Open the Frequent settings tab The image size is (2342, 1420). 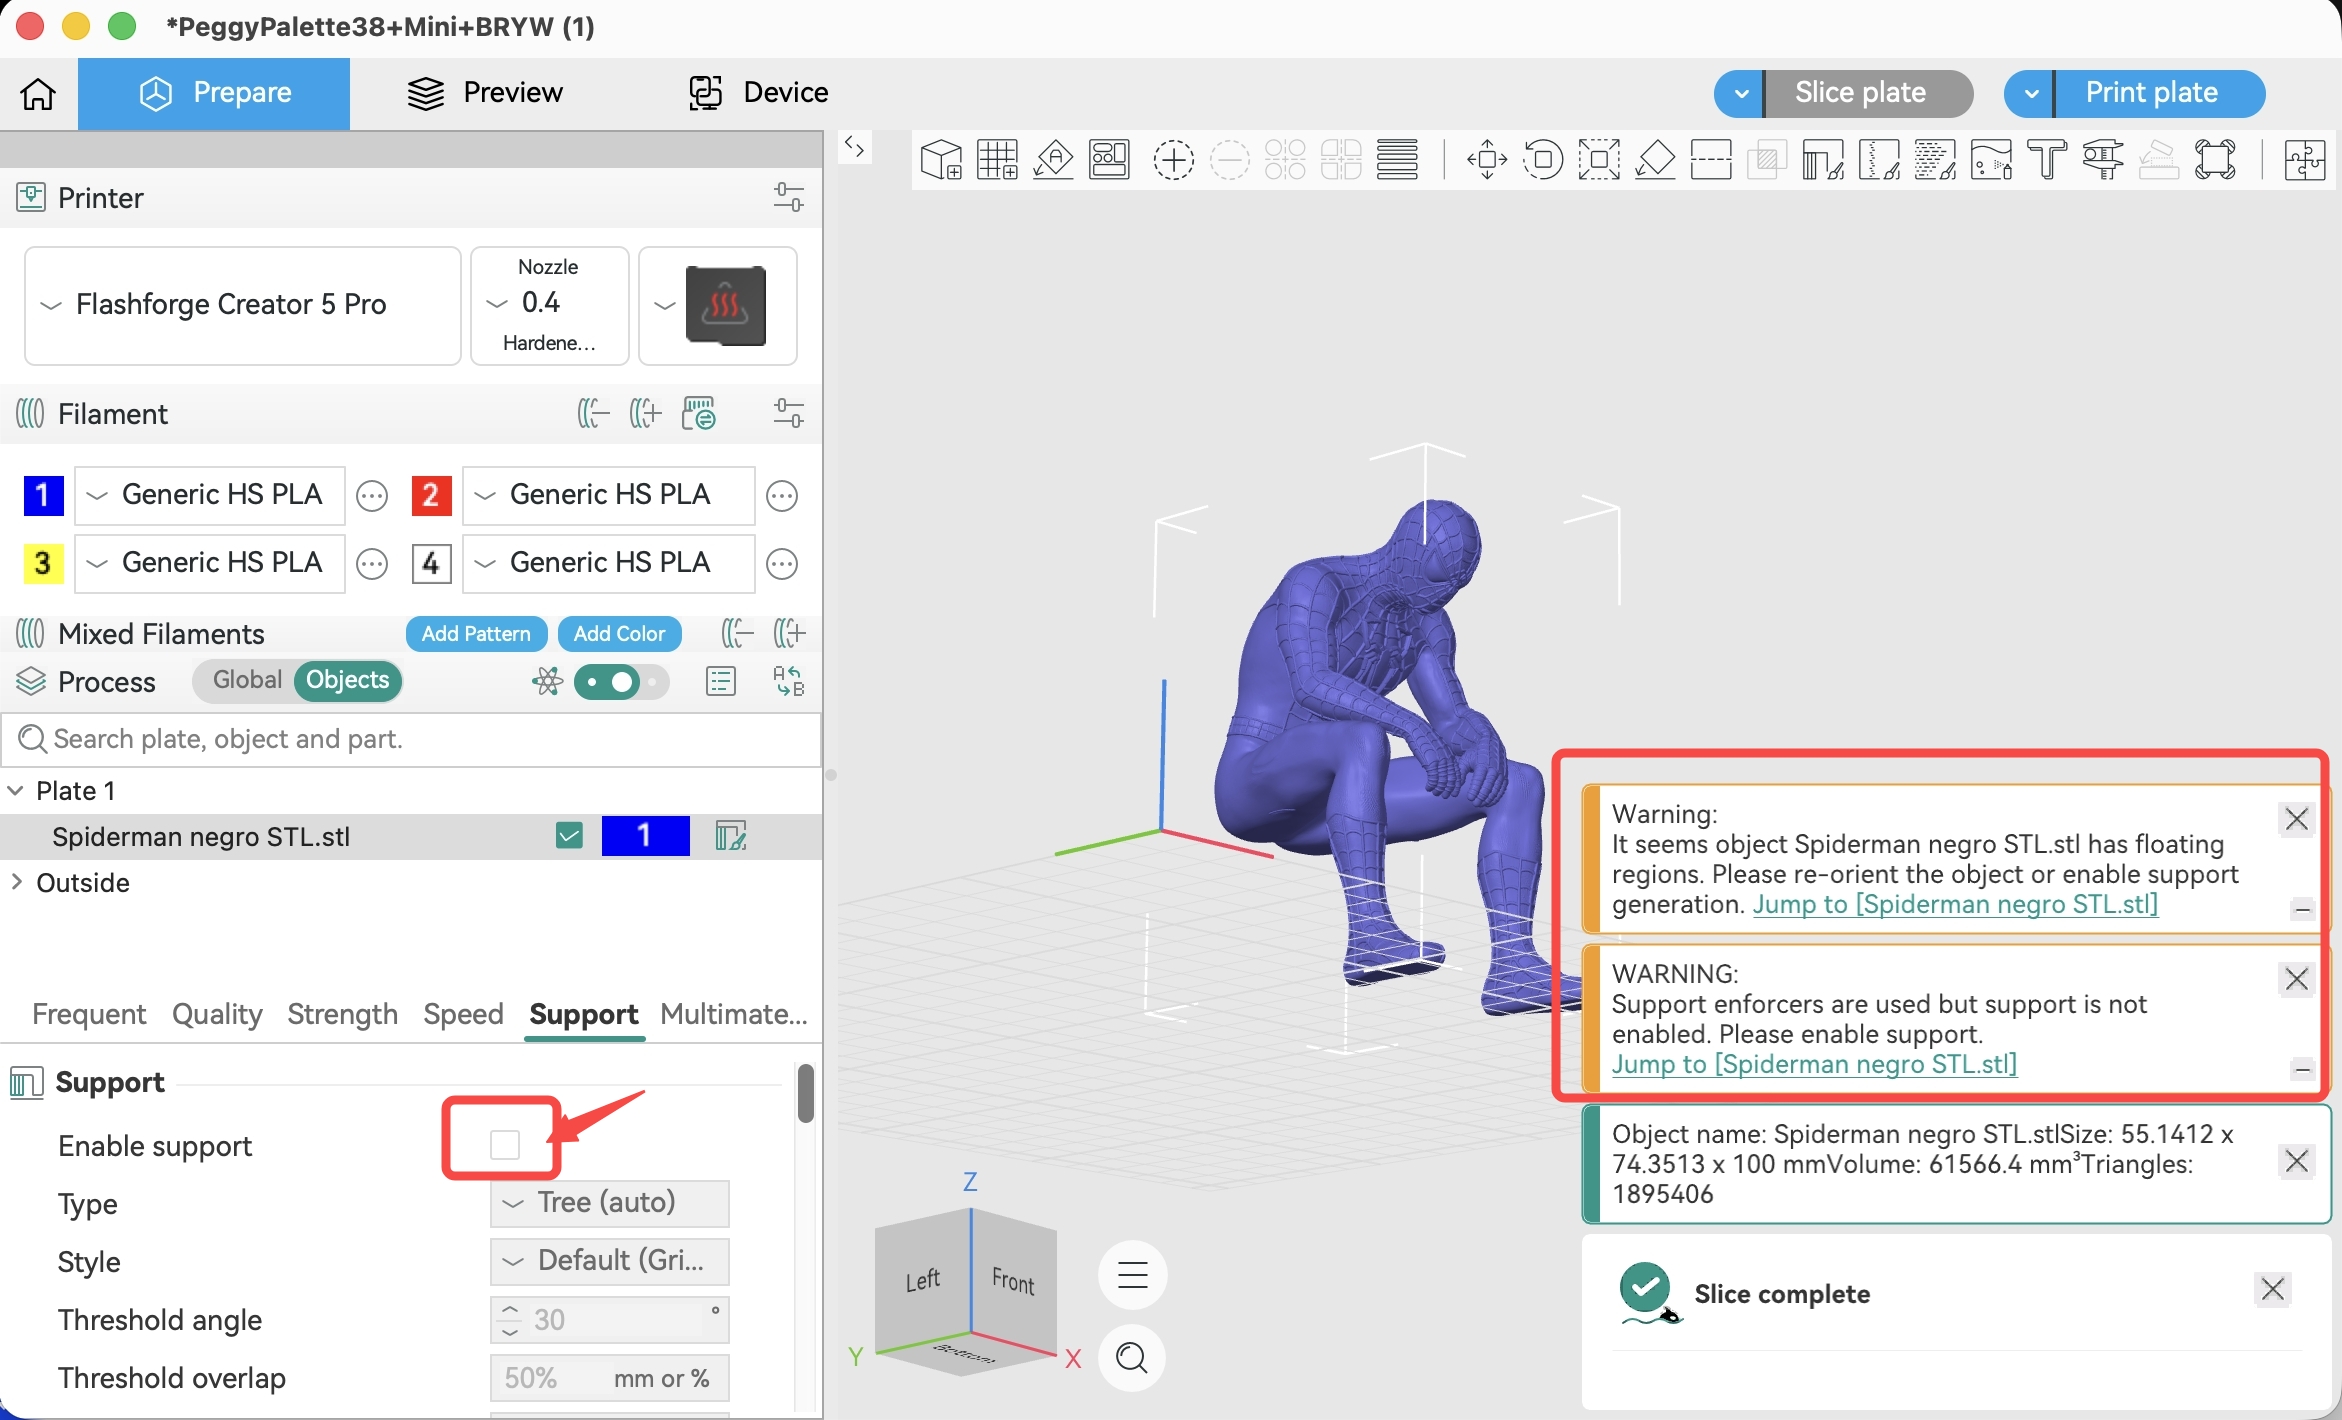tap(89, 1014)
